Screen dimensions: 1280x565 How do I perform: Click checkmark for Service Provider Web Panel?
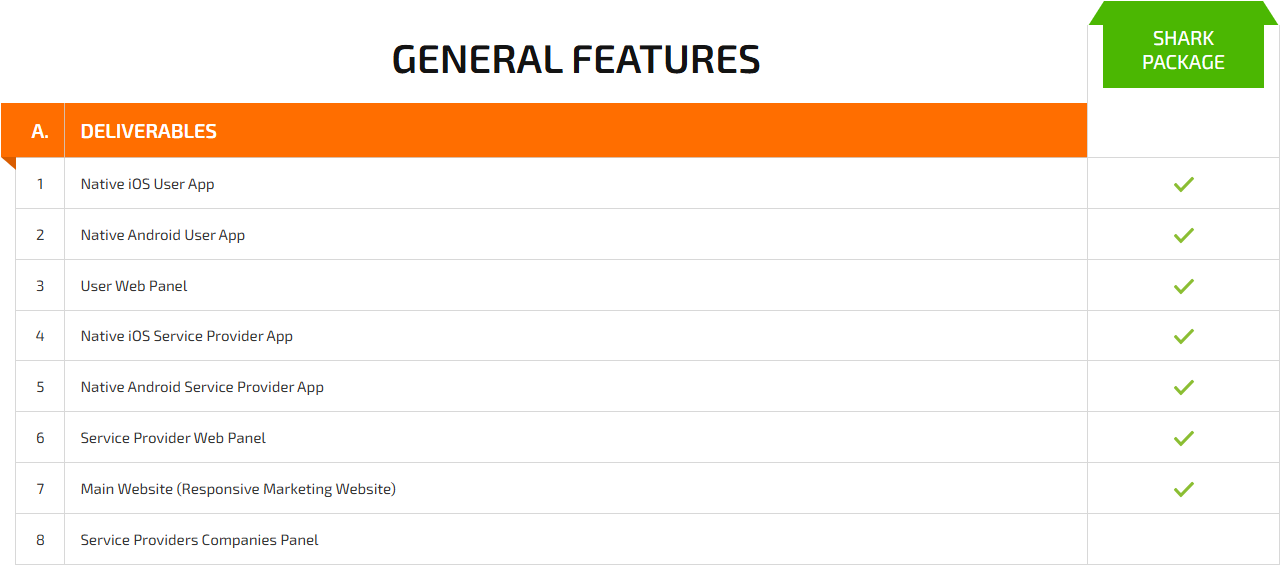click(1184, 438)
